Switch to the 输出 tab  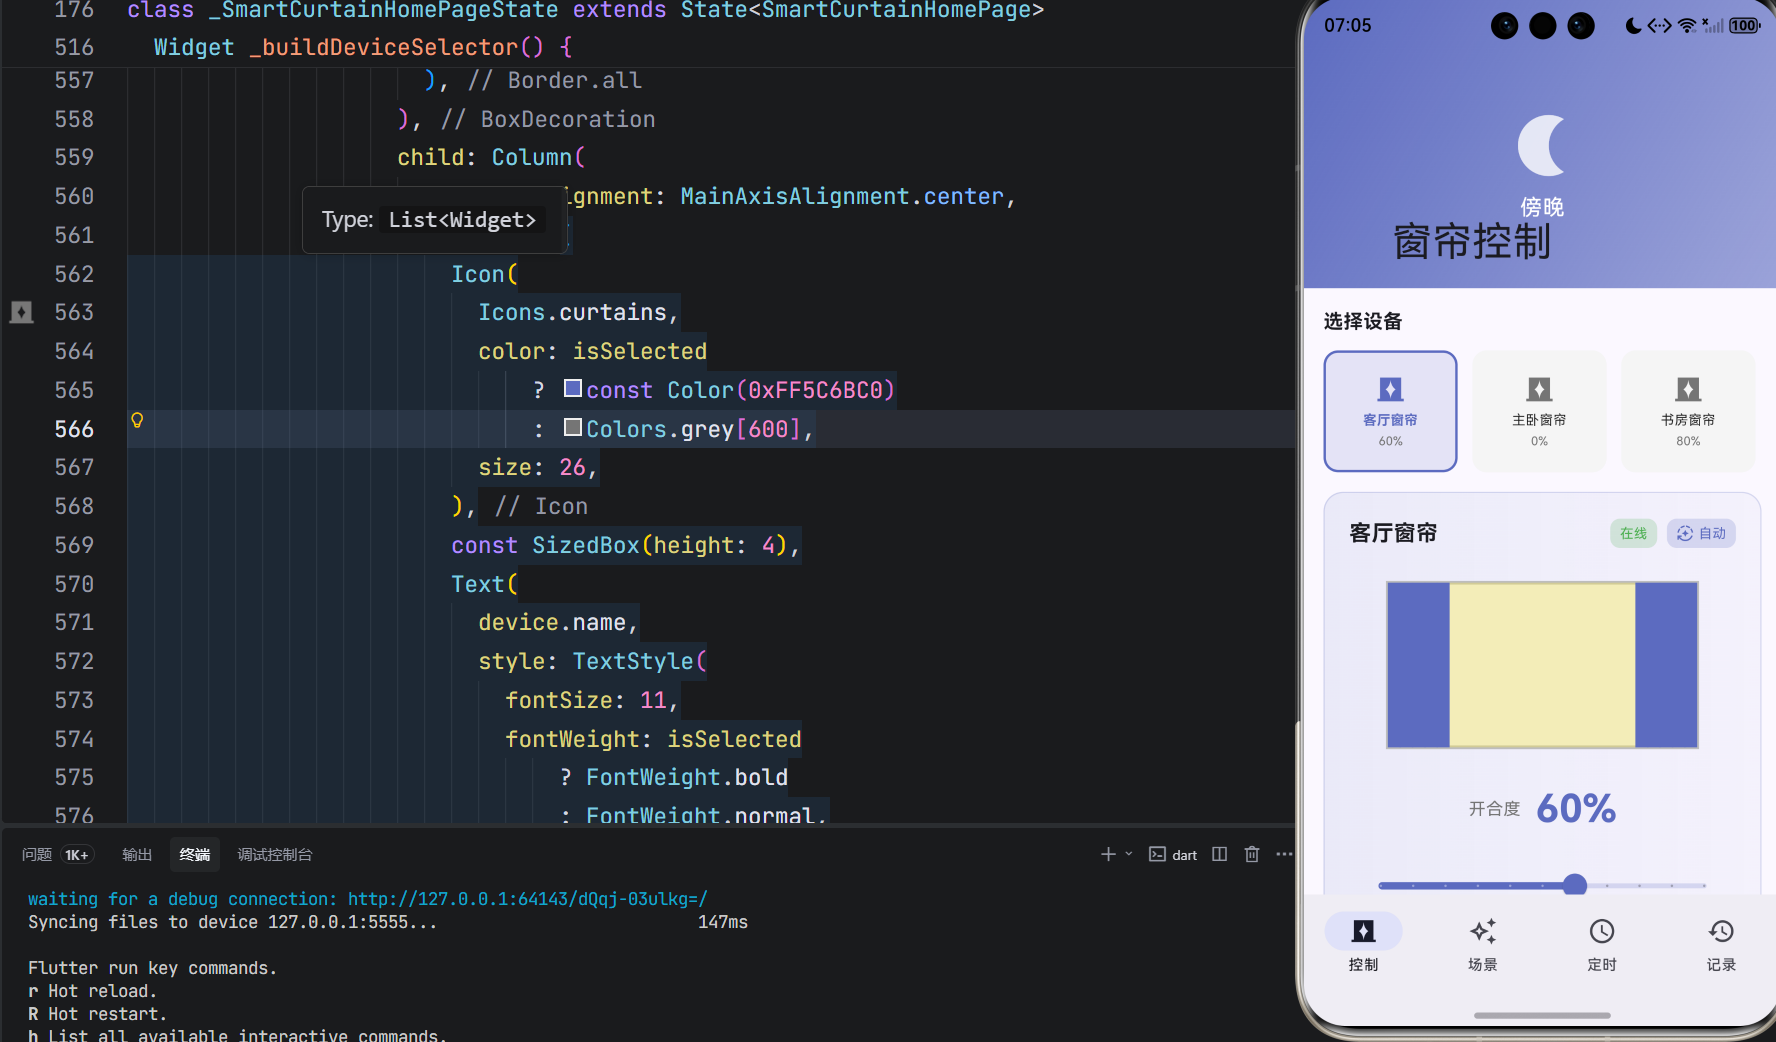pos(137,854)
